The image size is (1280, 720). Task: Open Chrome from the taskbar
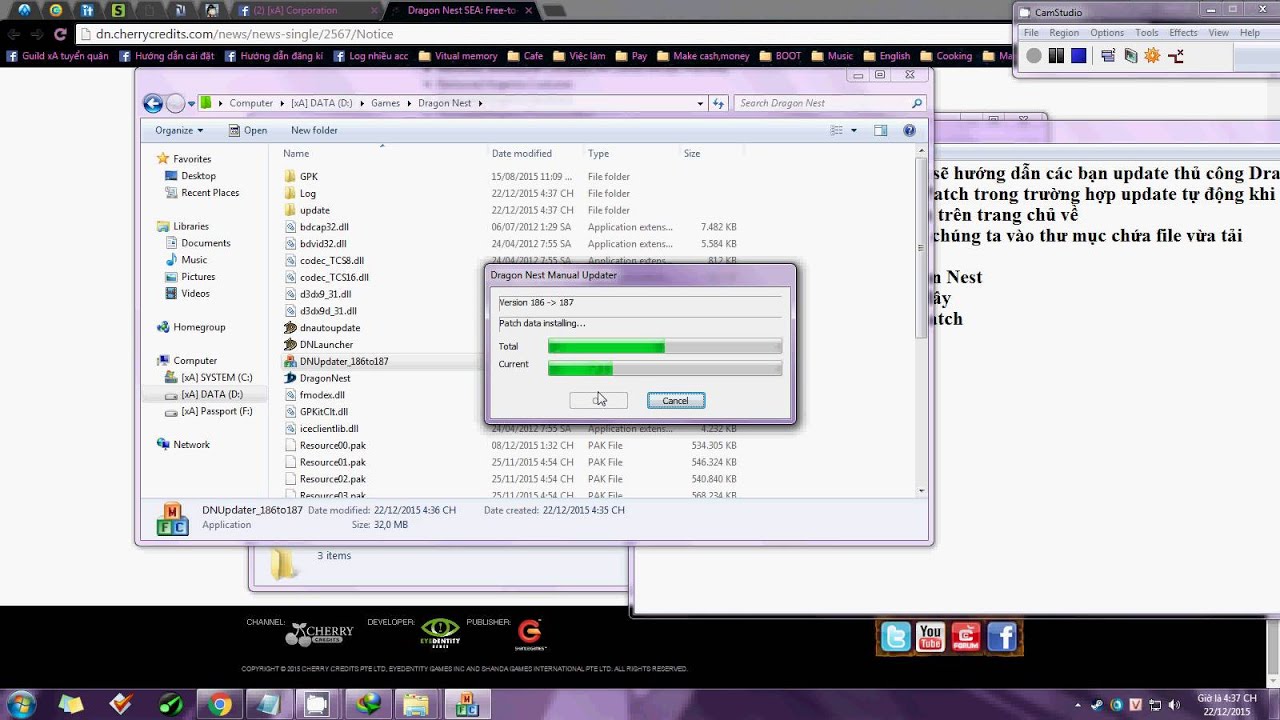click(x=219, y=705)
